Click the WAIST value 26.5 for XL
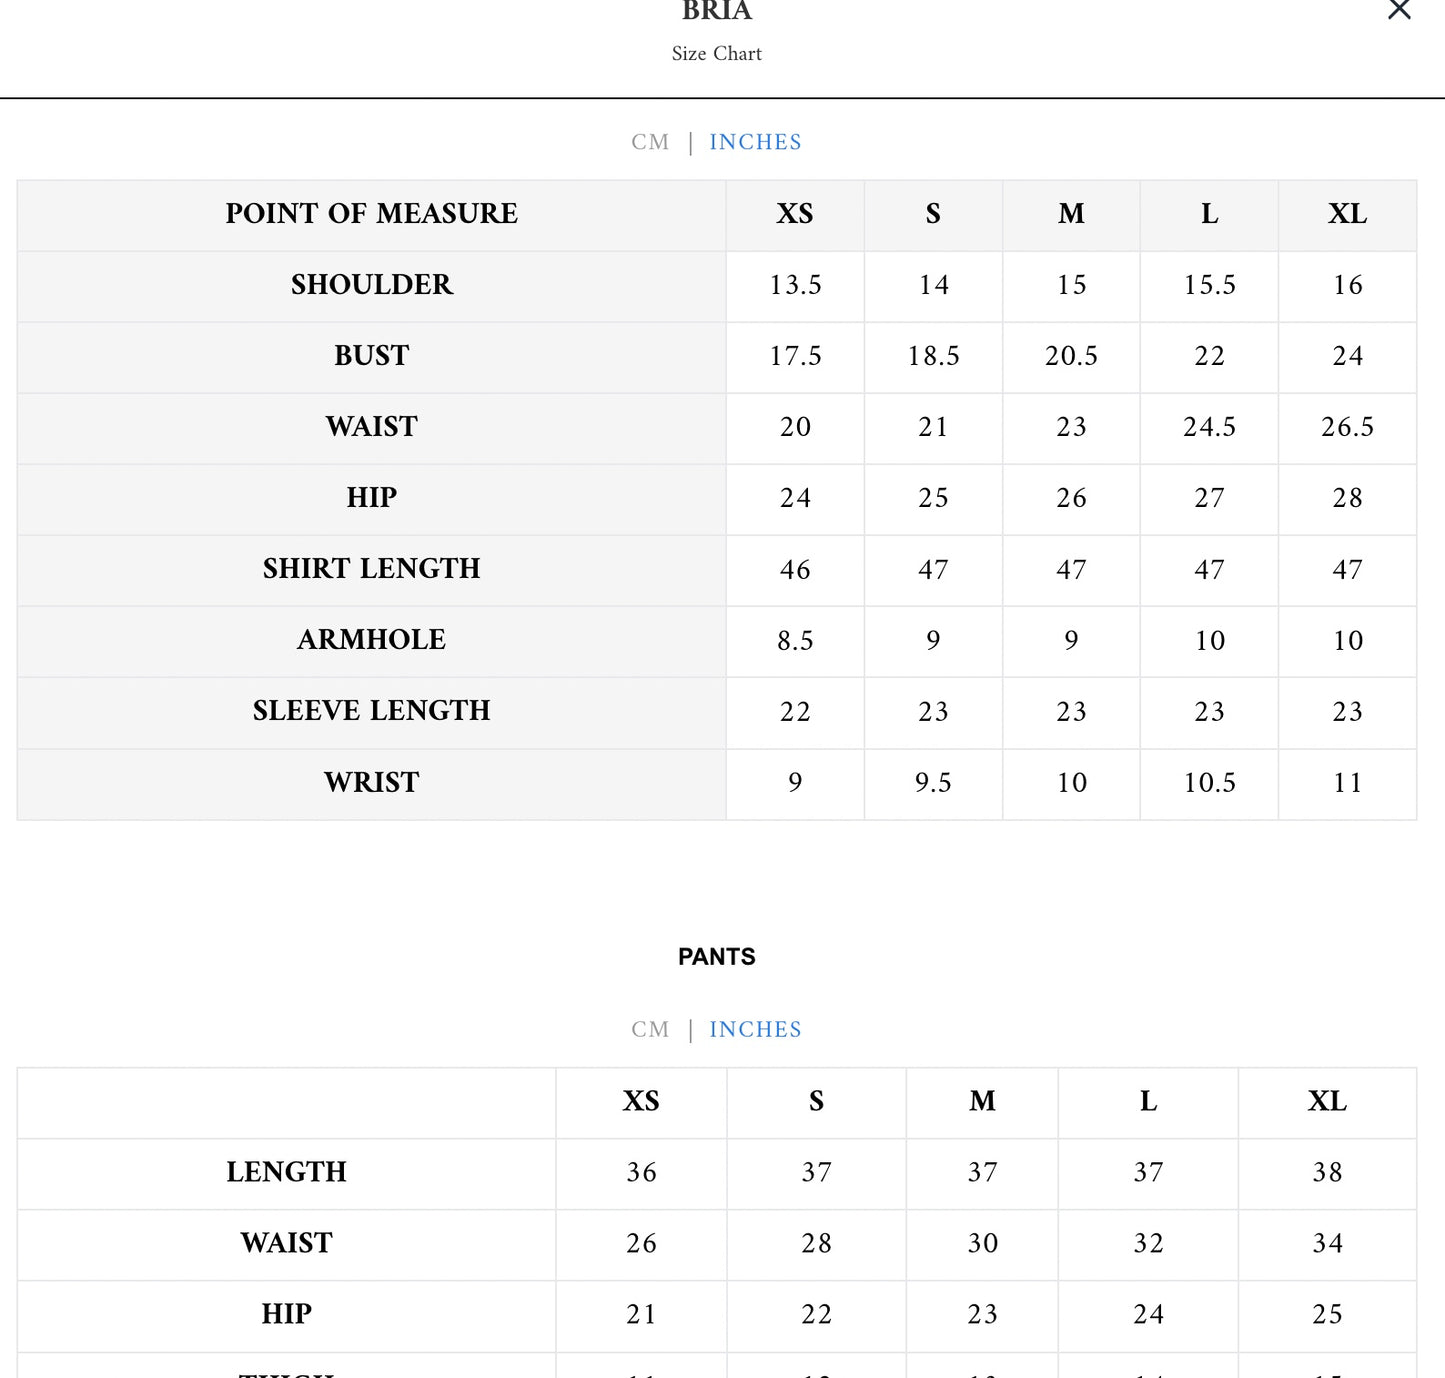The image size is (1445, 1378). click(x=1347, y=427)
